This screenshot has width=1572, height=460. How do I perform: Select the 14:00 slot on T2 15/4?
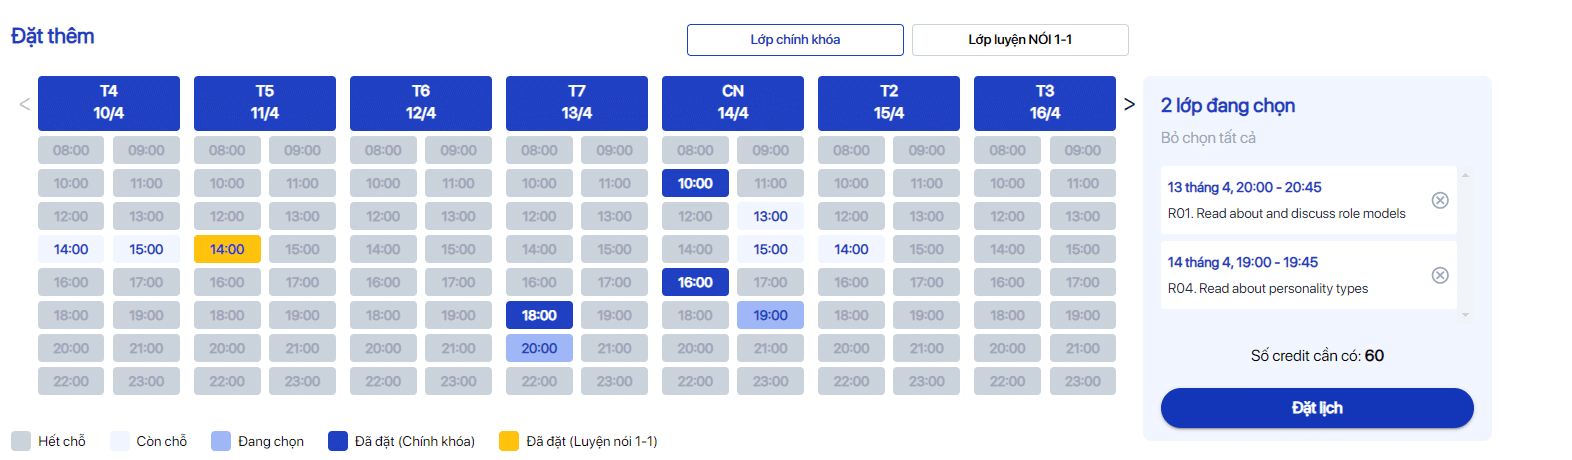pos(851,249)
